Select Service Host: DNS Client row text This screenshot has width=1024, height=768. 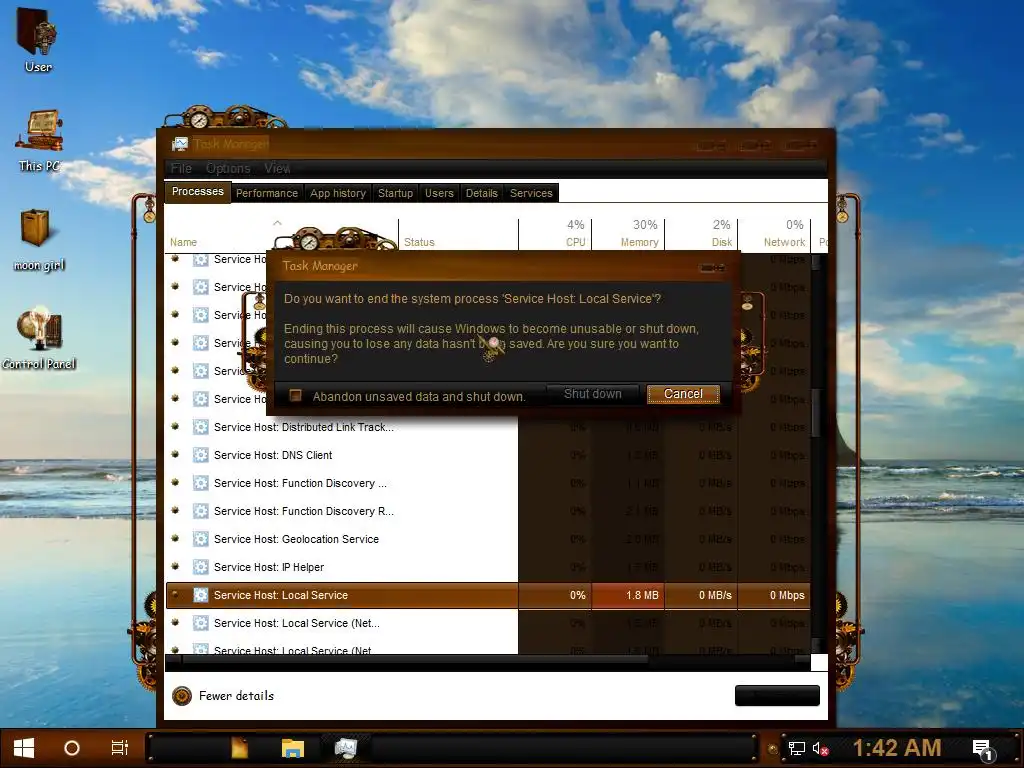[273, 455]
